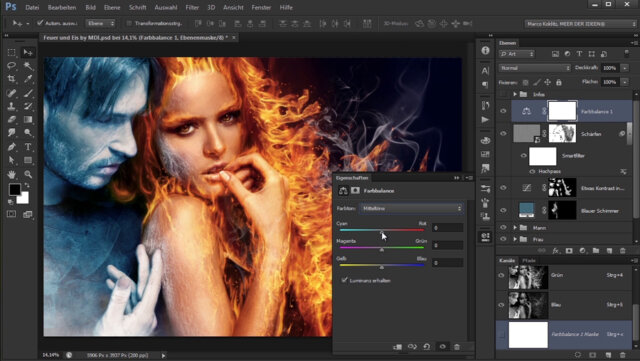Select the Farbbalance 1 Maske channel
The width and height of the screenshot is (640, 361).
564,335
